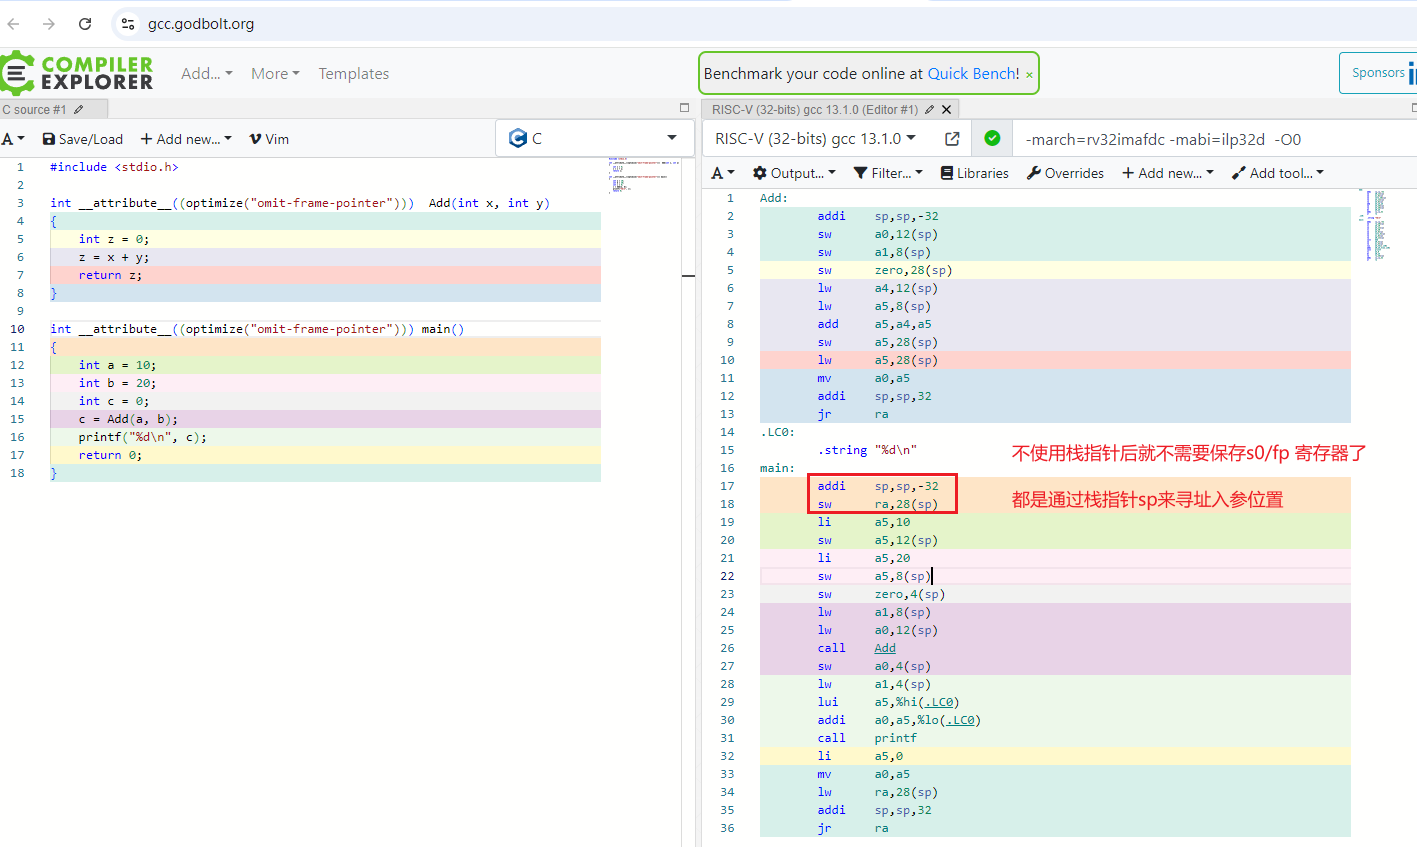Maximize the source editor pane
Screen dimensions: 1417x847
click(x=685, y=108)
